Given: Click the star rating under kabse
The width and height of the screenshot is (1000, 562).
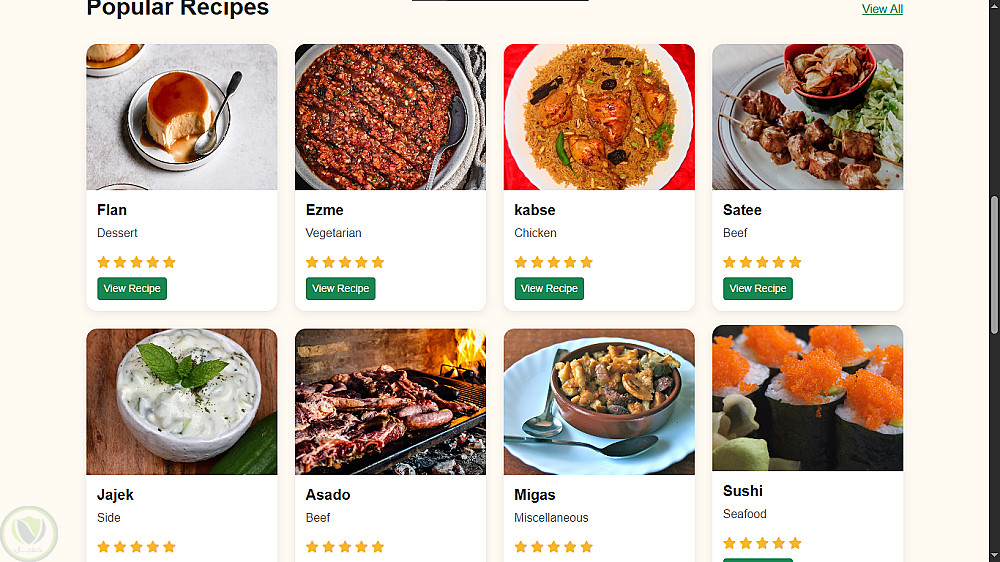Looking at the screenshot, I should click(554, 262).
